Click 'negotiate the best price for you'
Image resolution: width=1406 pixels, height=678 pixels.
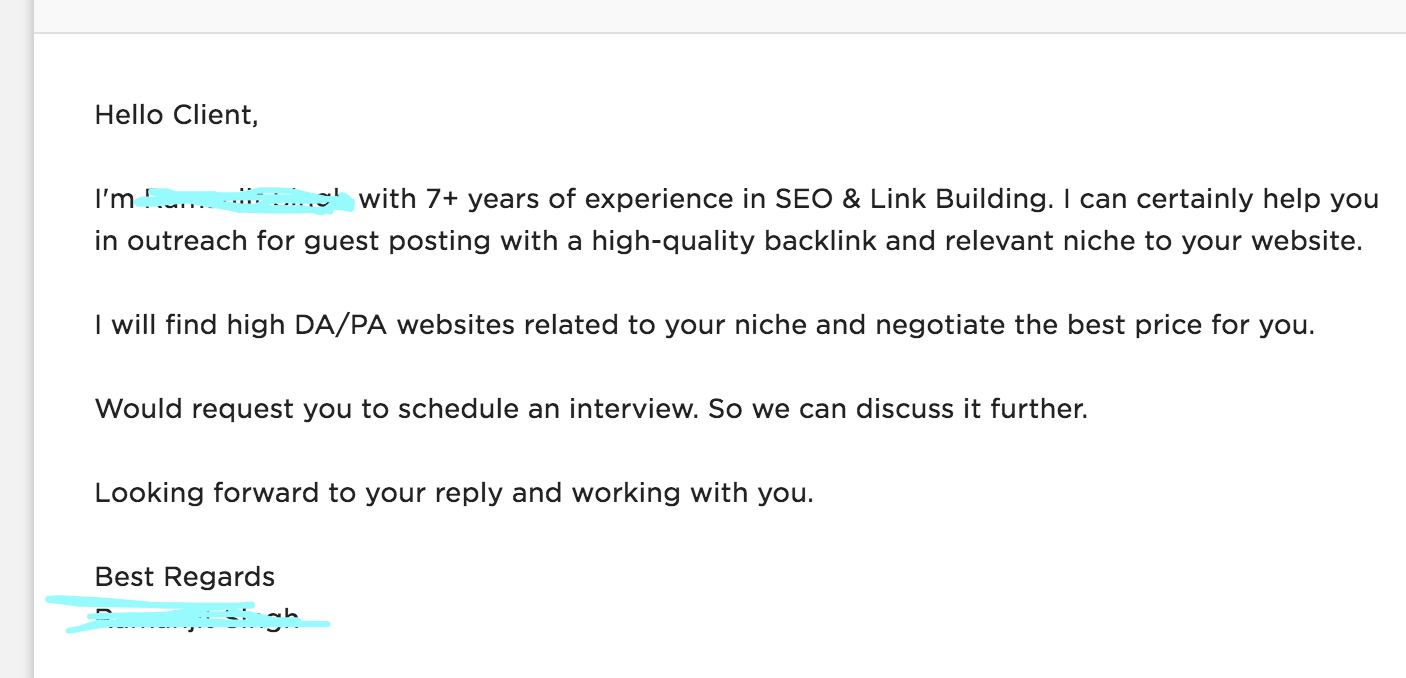click(1090, 325)
